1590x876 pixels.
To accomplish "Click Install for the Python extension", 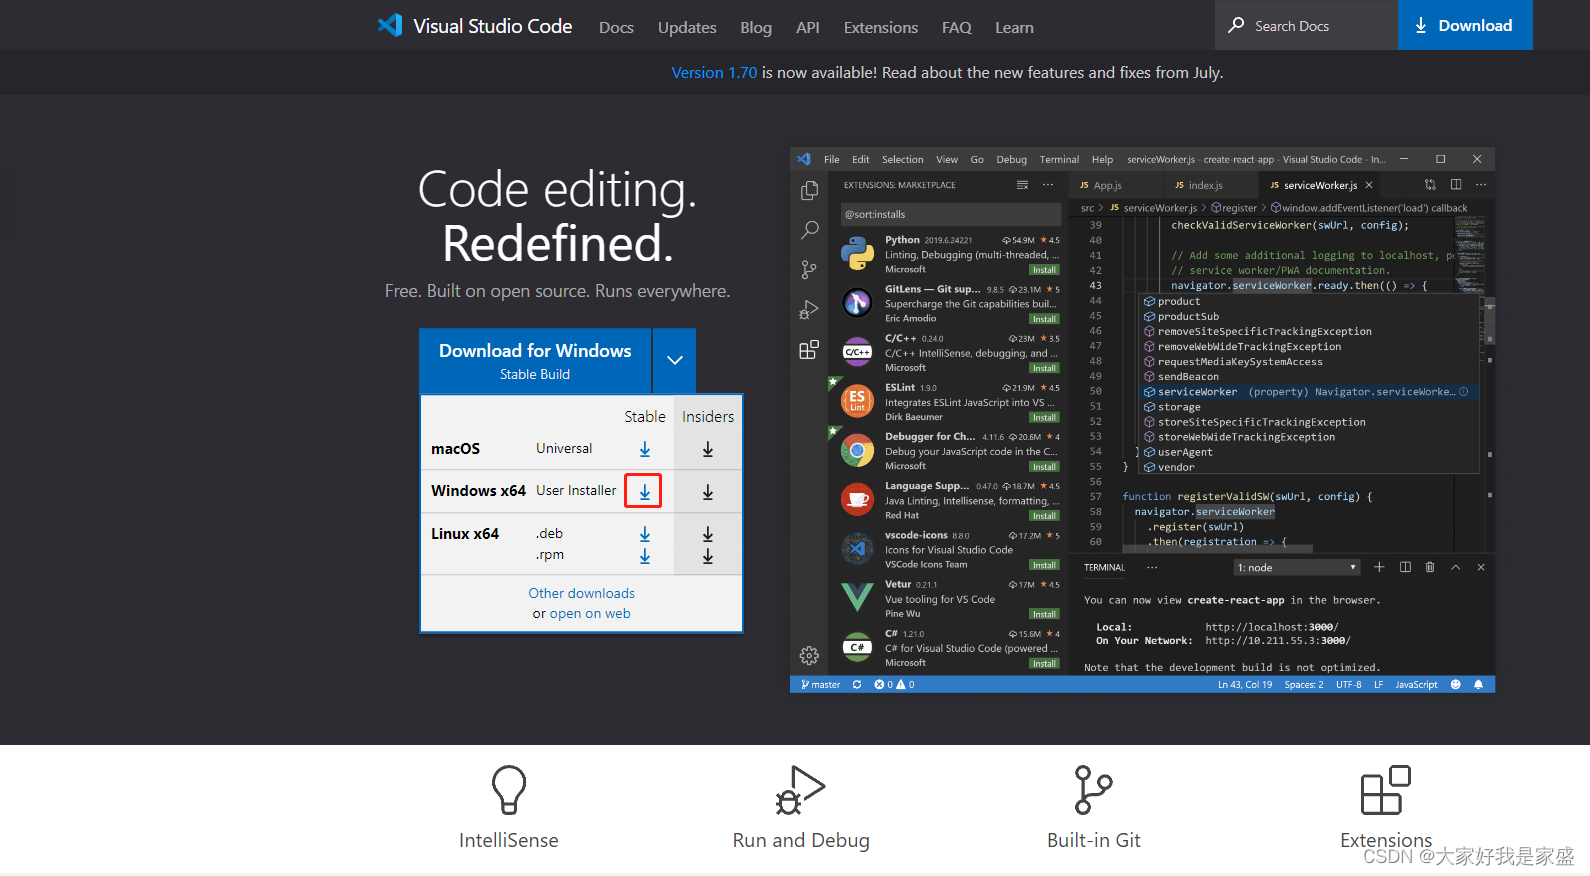I will [1044, 270].
